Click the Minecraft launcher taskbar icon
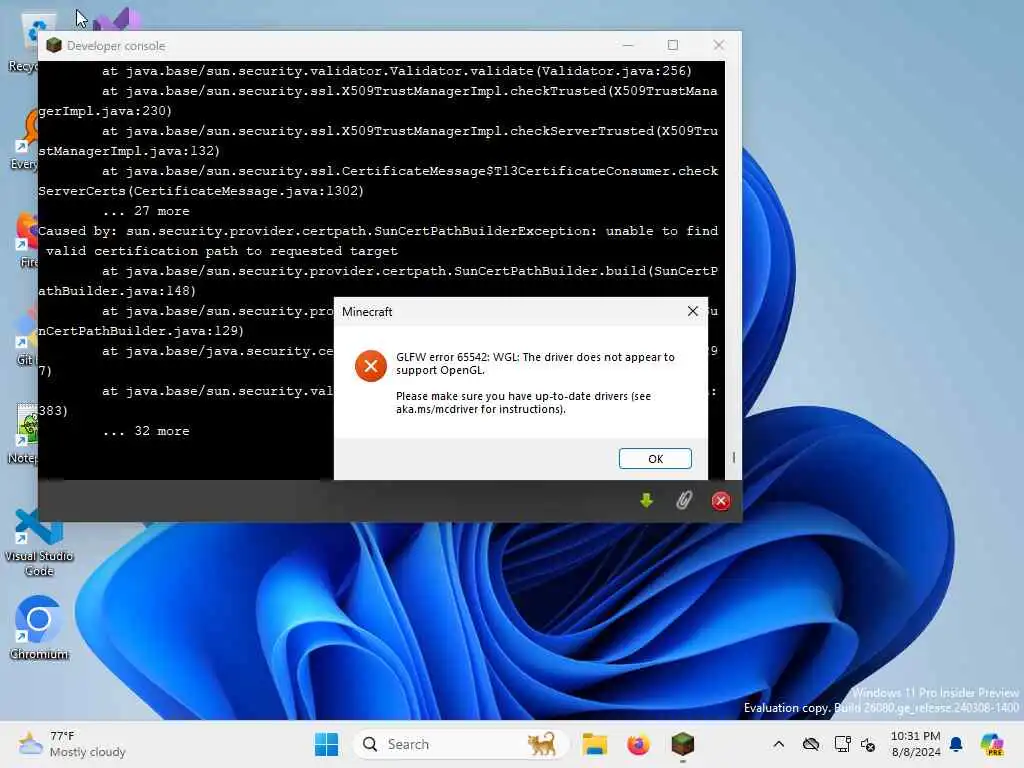Viewport: 1024px width, 768px height. coord(682,744)
